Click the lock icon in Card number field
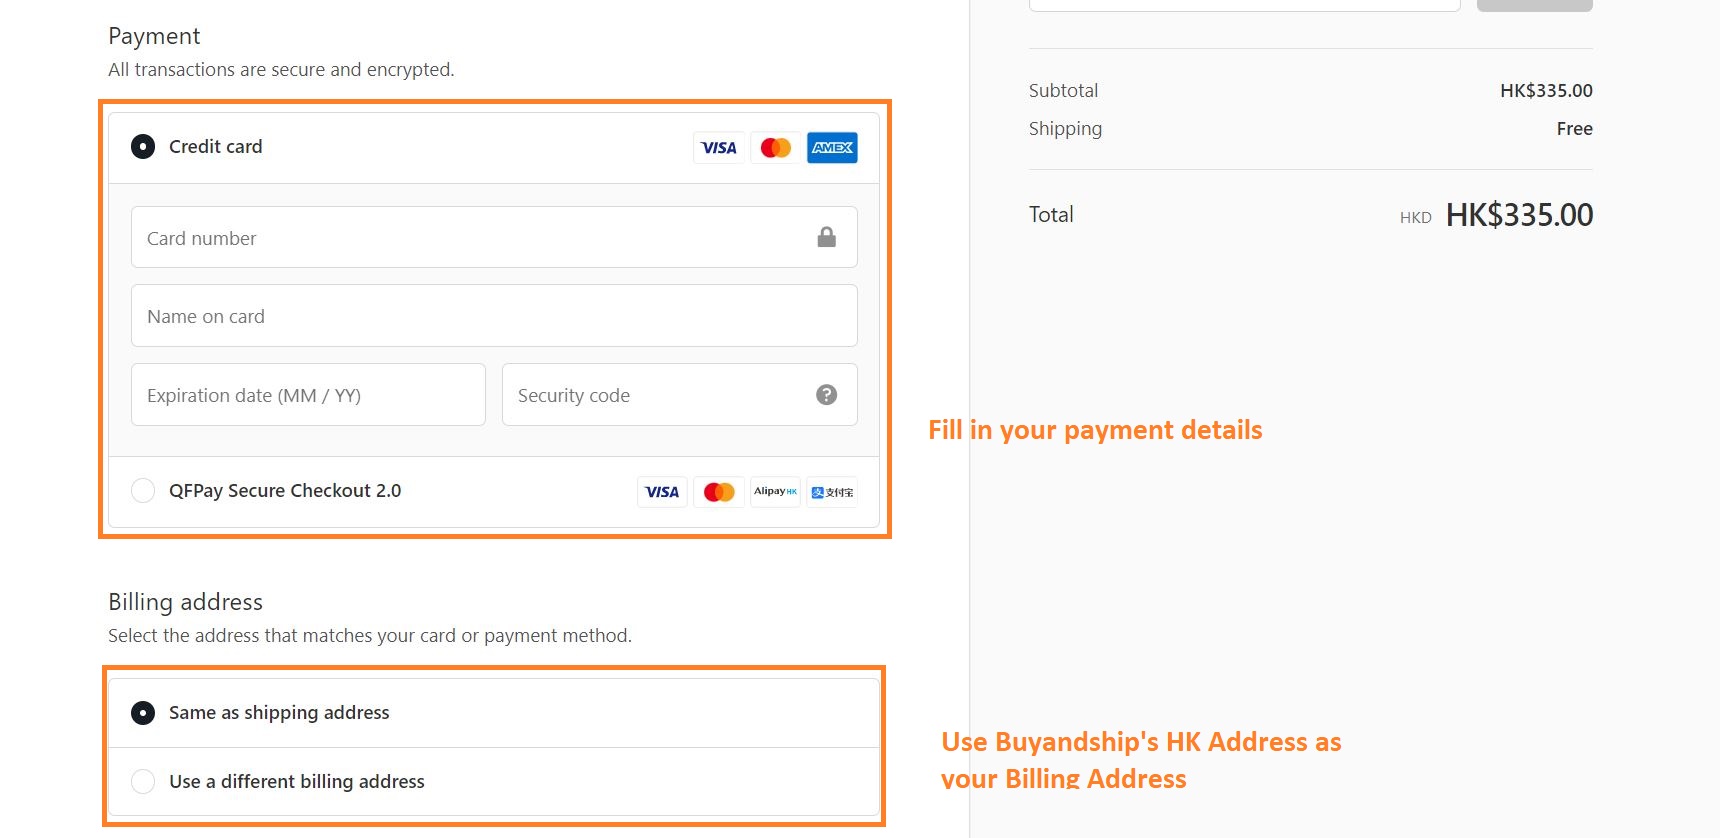 (826, 237)
